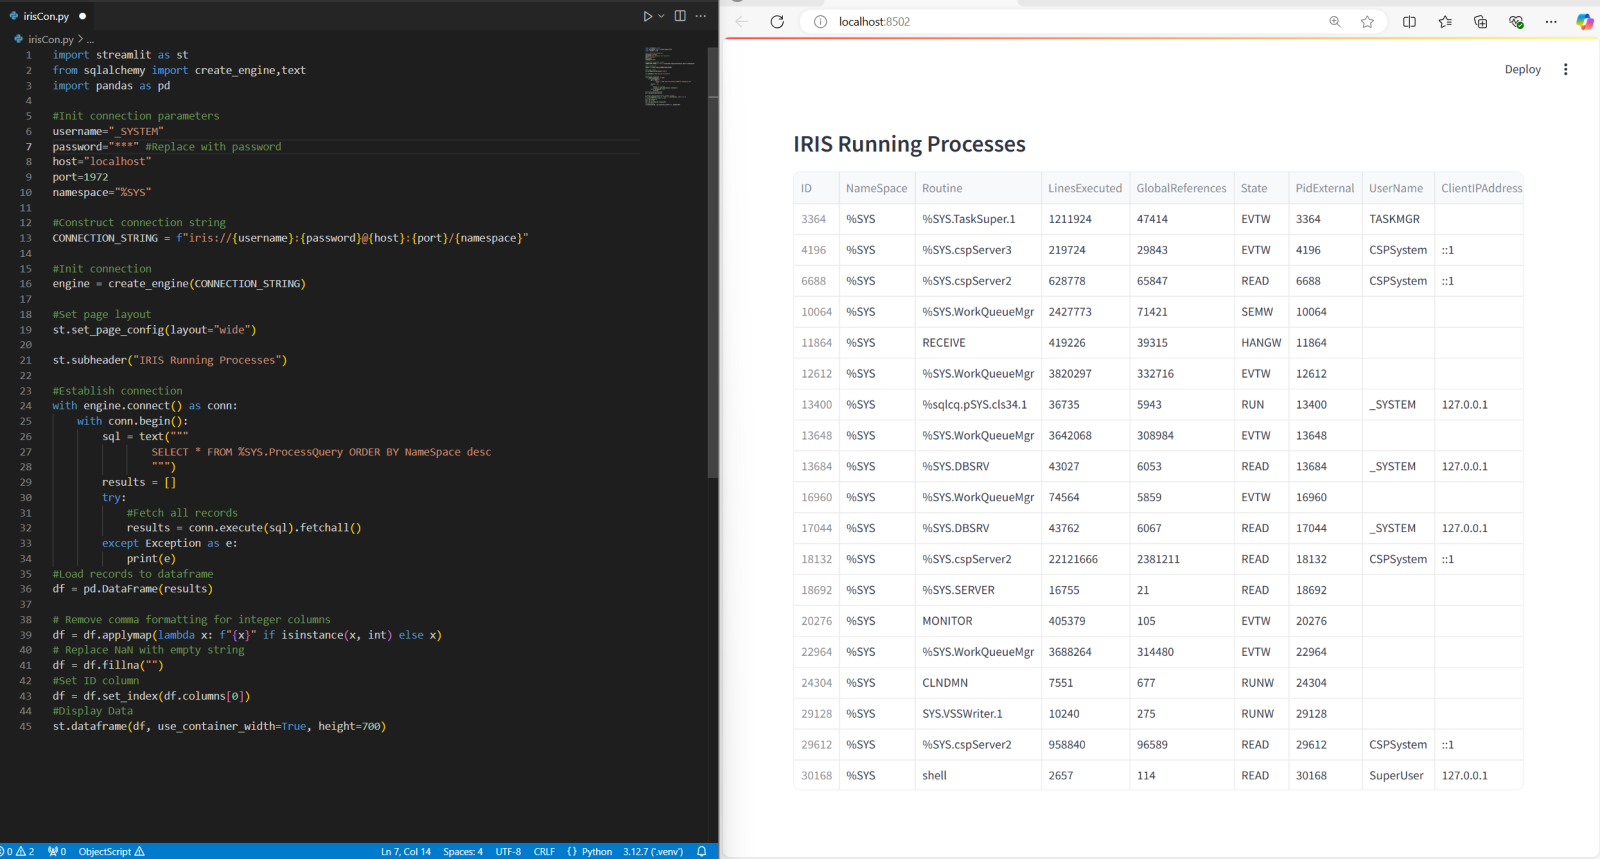Sort the table by the State column header
The height and width of the screenshot is (859, 1600).
1261,188
